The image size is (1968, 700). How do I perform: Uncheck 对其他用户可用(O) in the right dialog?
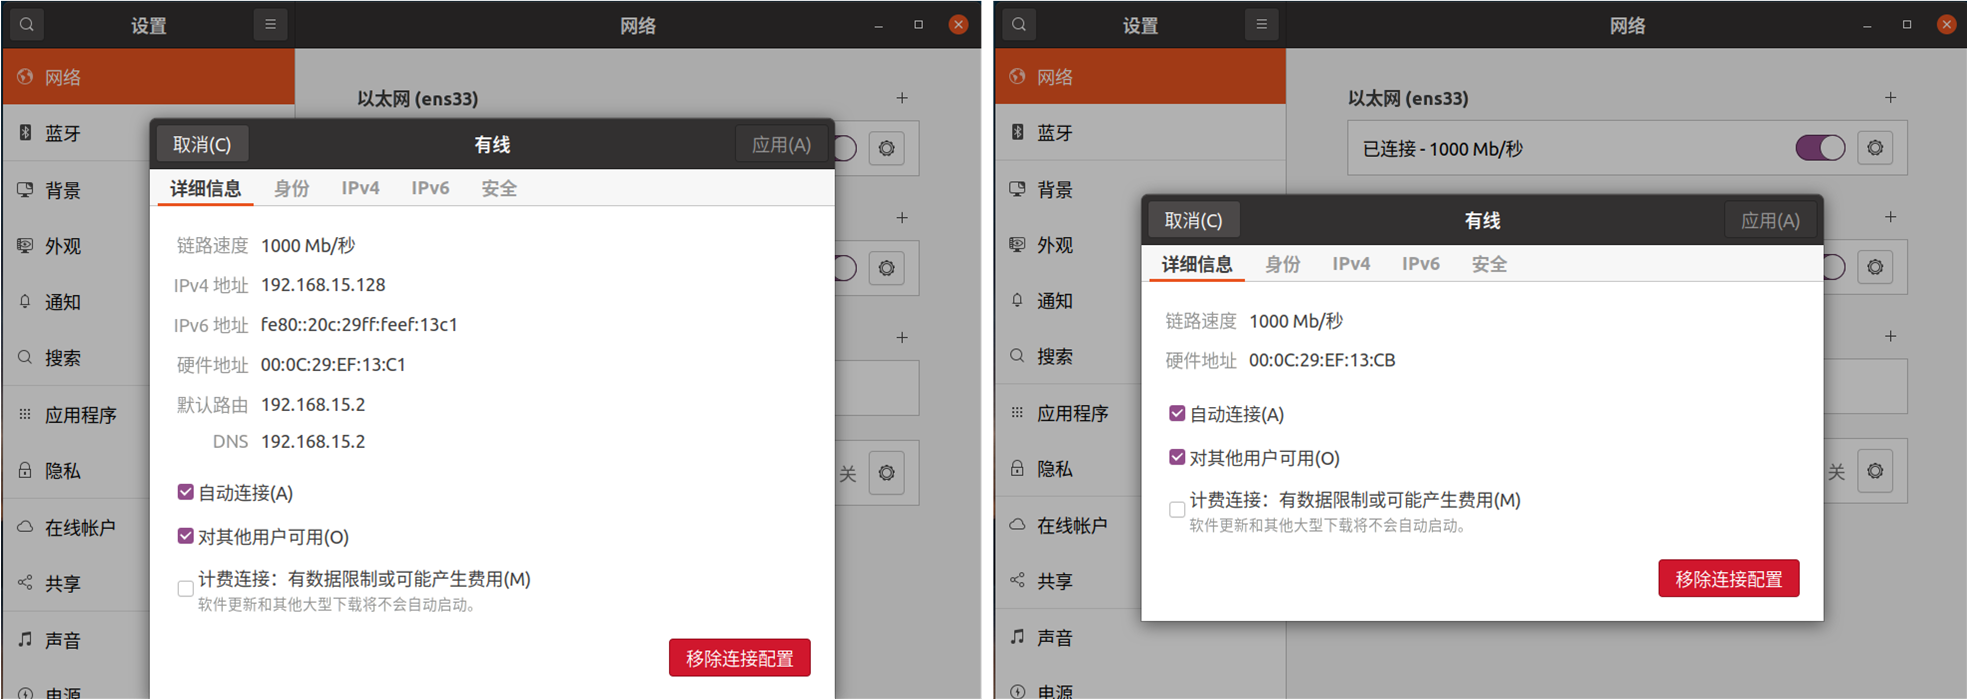1177,457
